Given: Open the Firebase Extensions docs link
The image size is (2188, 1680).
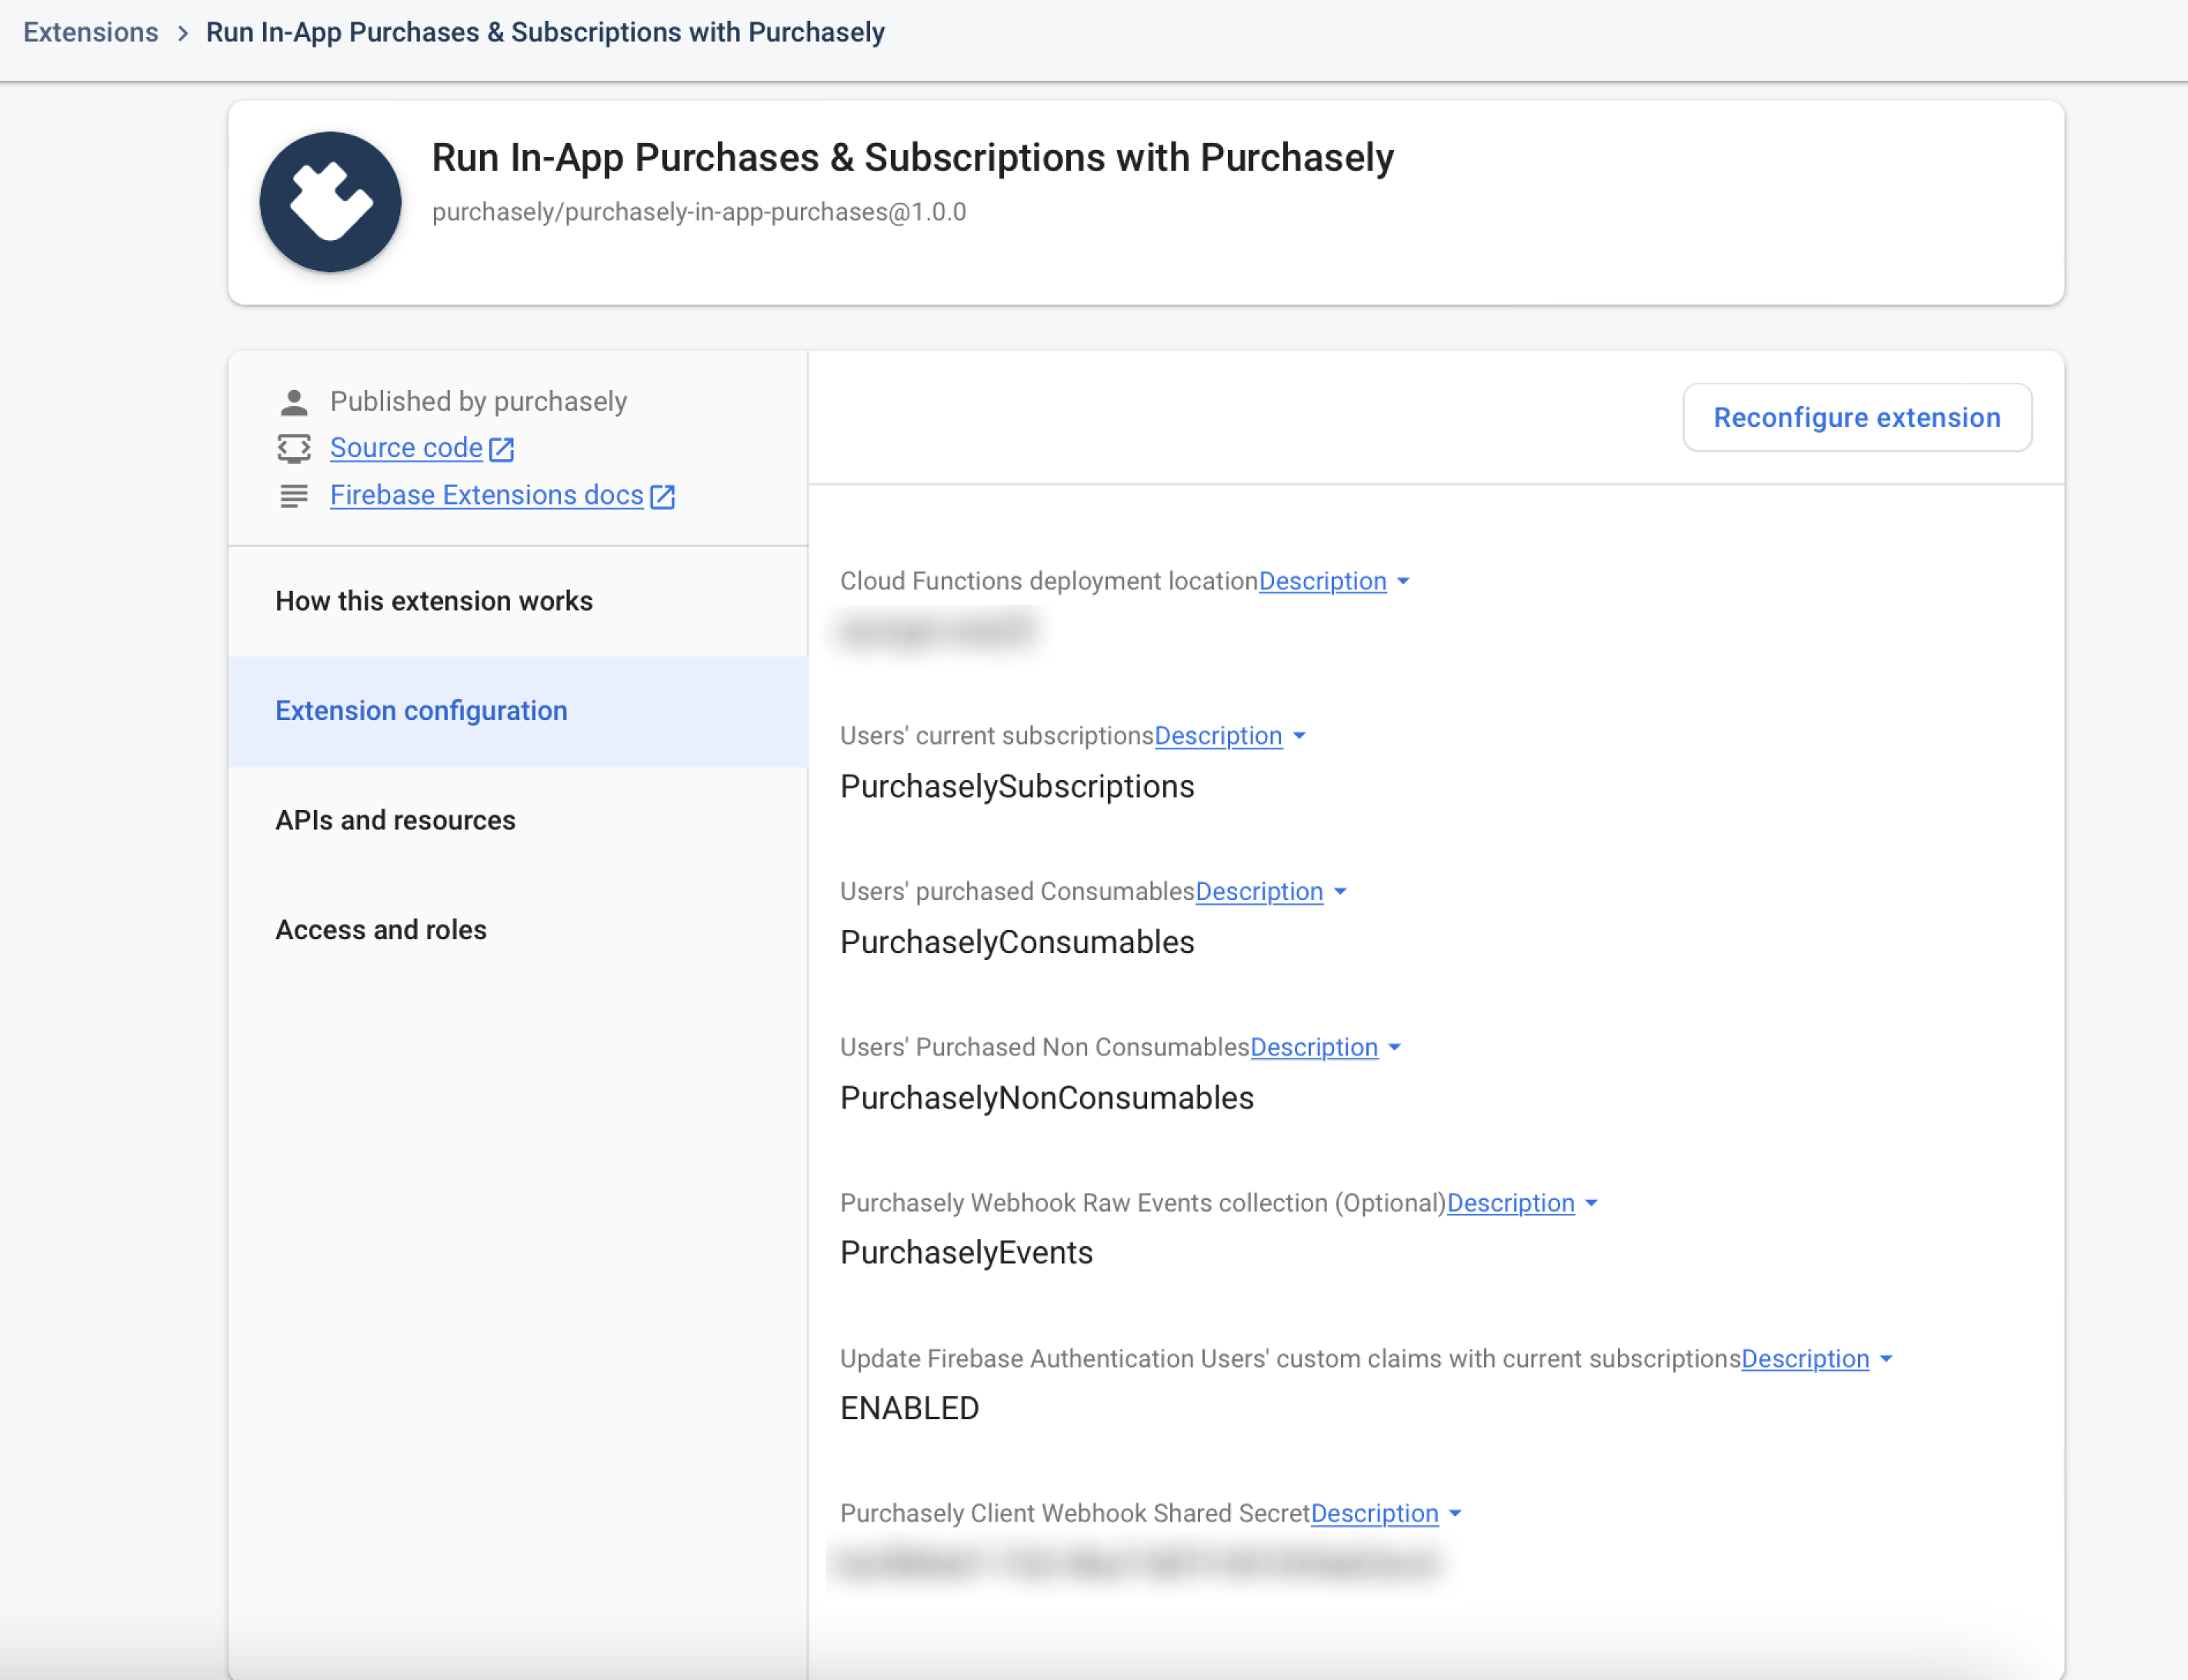Looking at the screenshot, I should pyautogui.click(x=487, y=495).
